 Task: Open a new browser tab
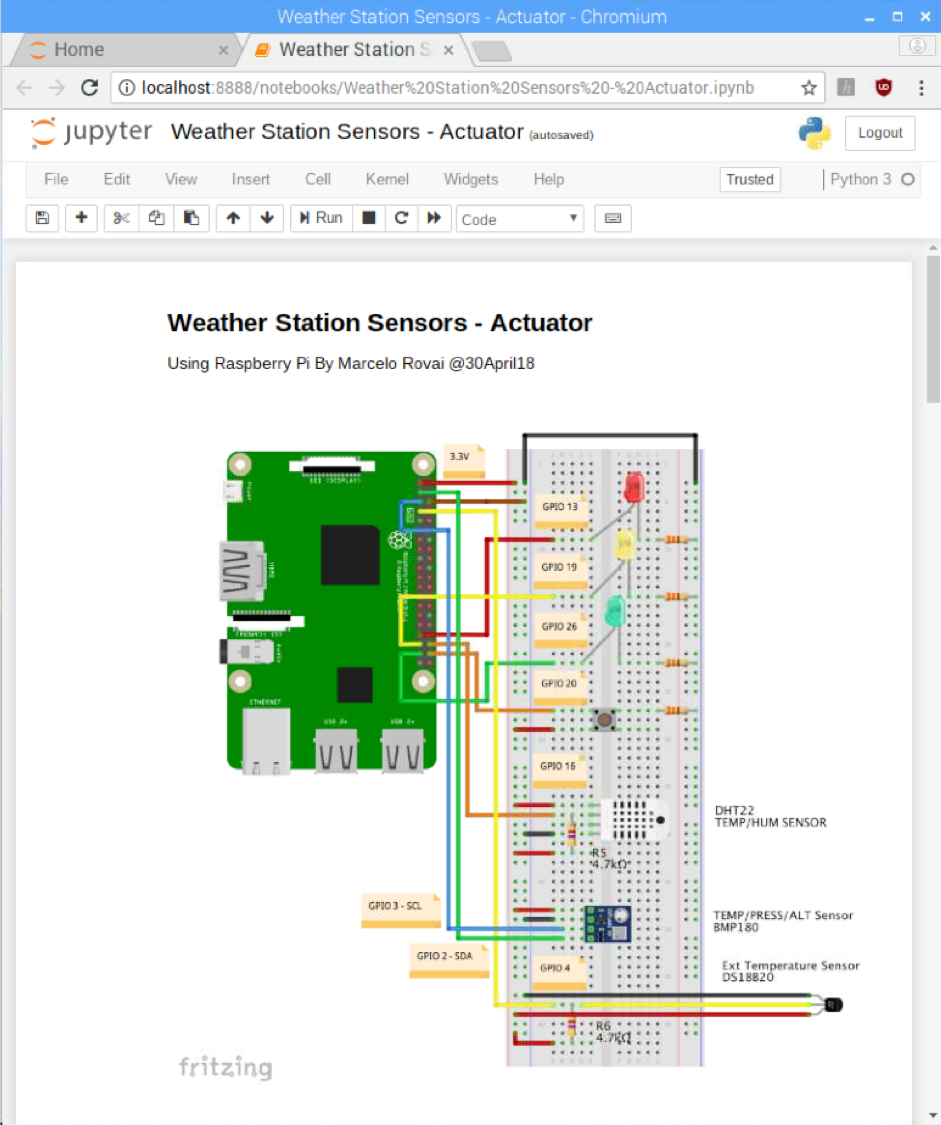[493, 51]
